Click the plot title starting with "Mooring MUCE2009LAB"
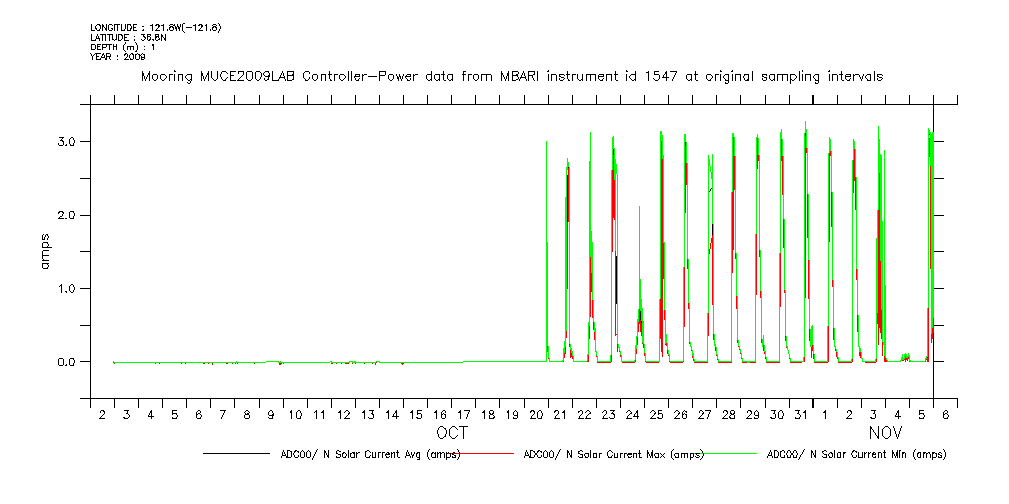1009x504 pixels. (511, 76)
